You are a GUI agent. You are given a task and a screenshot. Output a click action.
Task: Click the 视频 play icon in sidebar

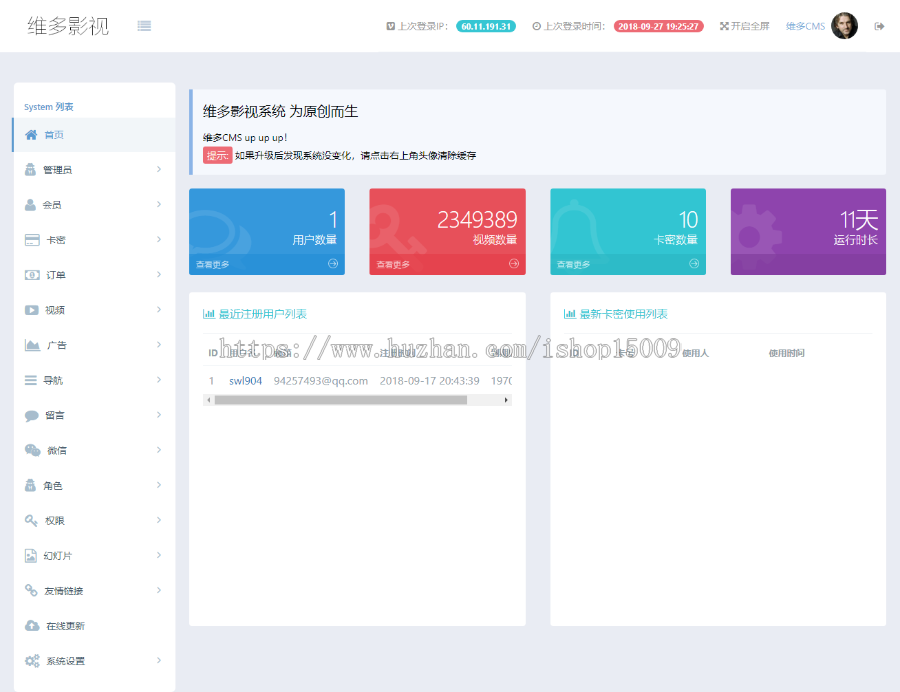point(32,310)
